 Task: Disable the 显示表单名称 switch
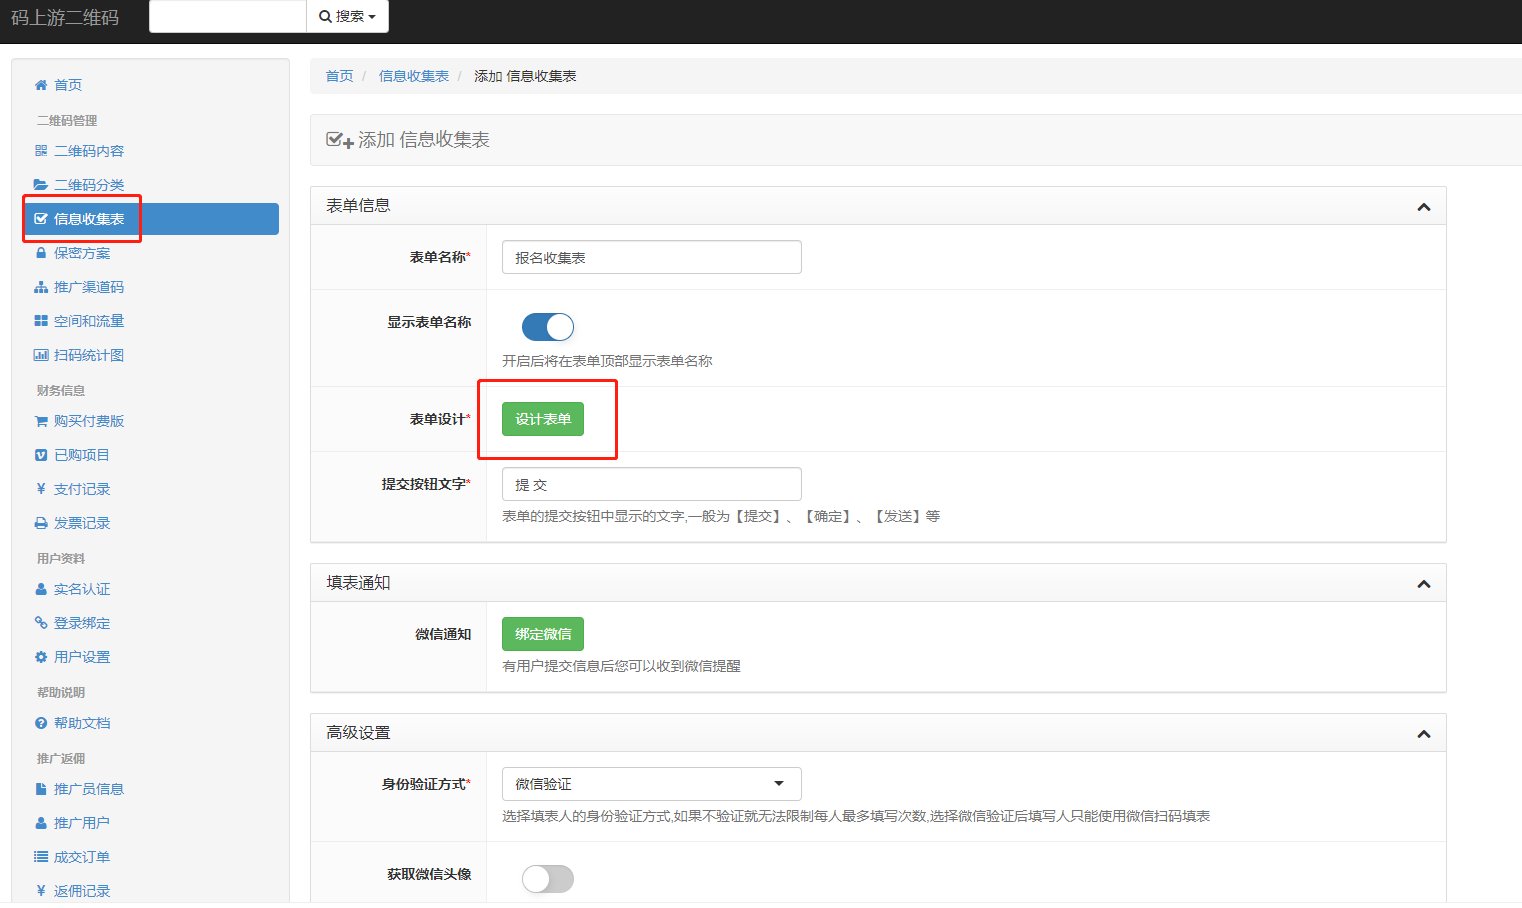point(547,327)
